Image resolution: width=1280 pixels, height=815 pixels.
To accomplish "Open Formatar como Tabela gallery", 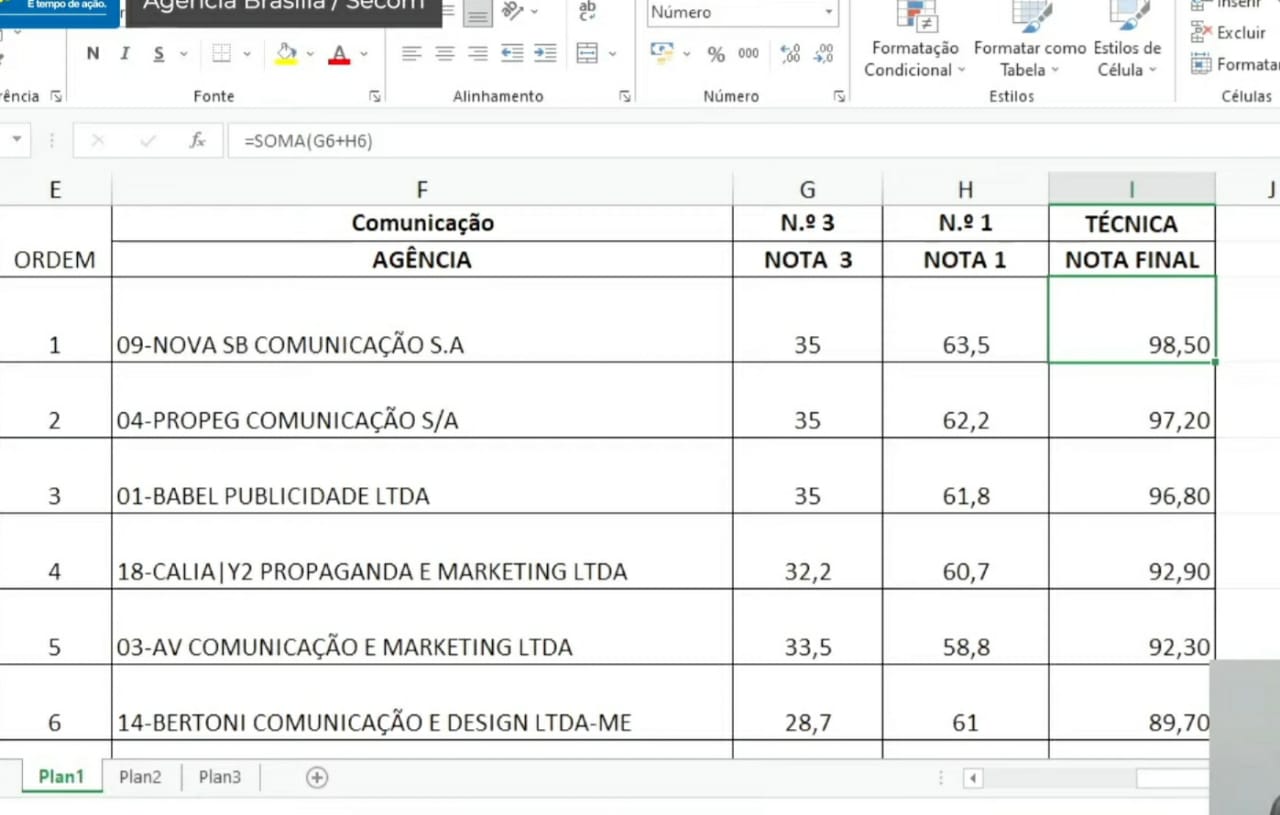I will (1030, 41).
